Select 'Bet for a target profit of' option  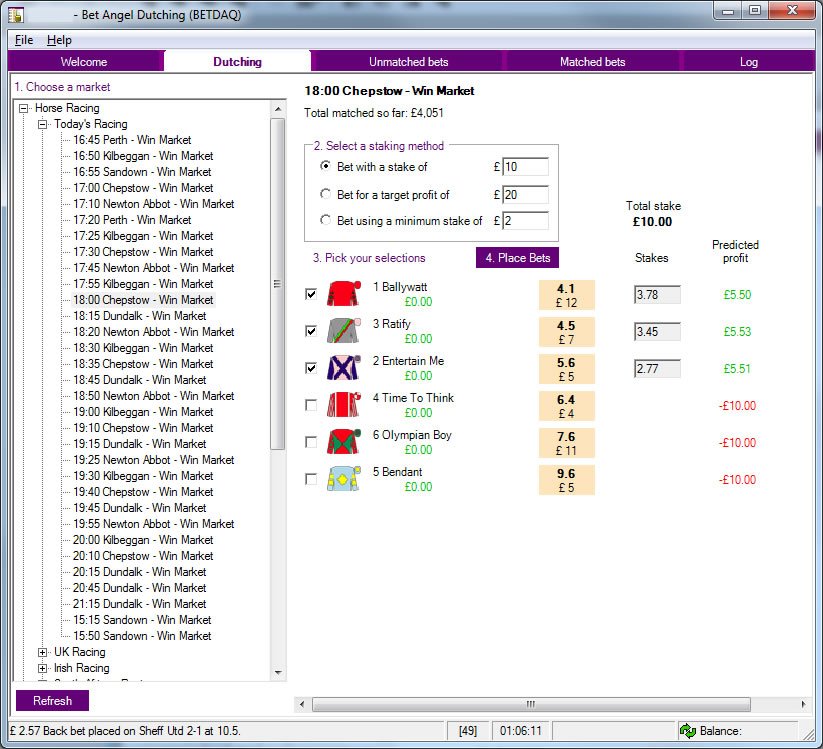point(326,195)
